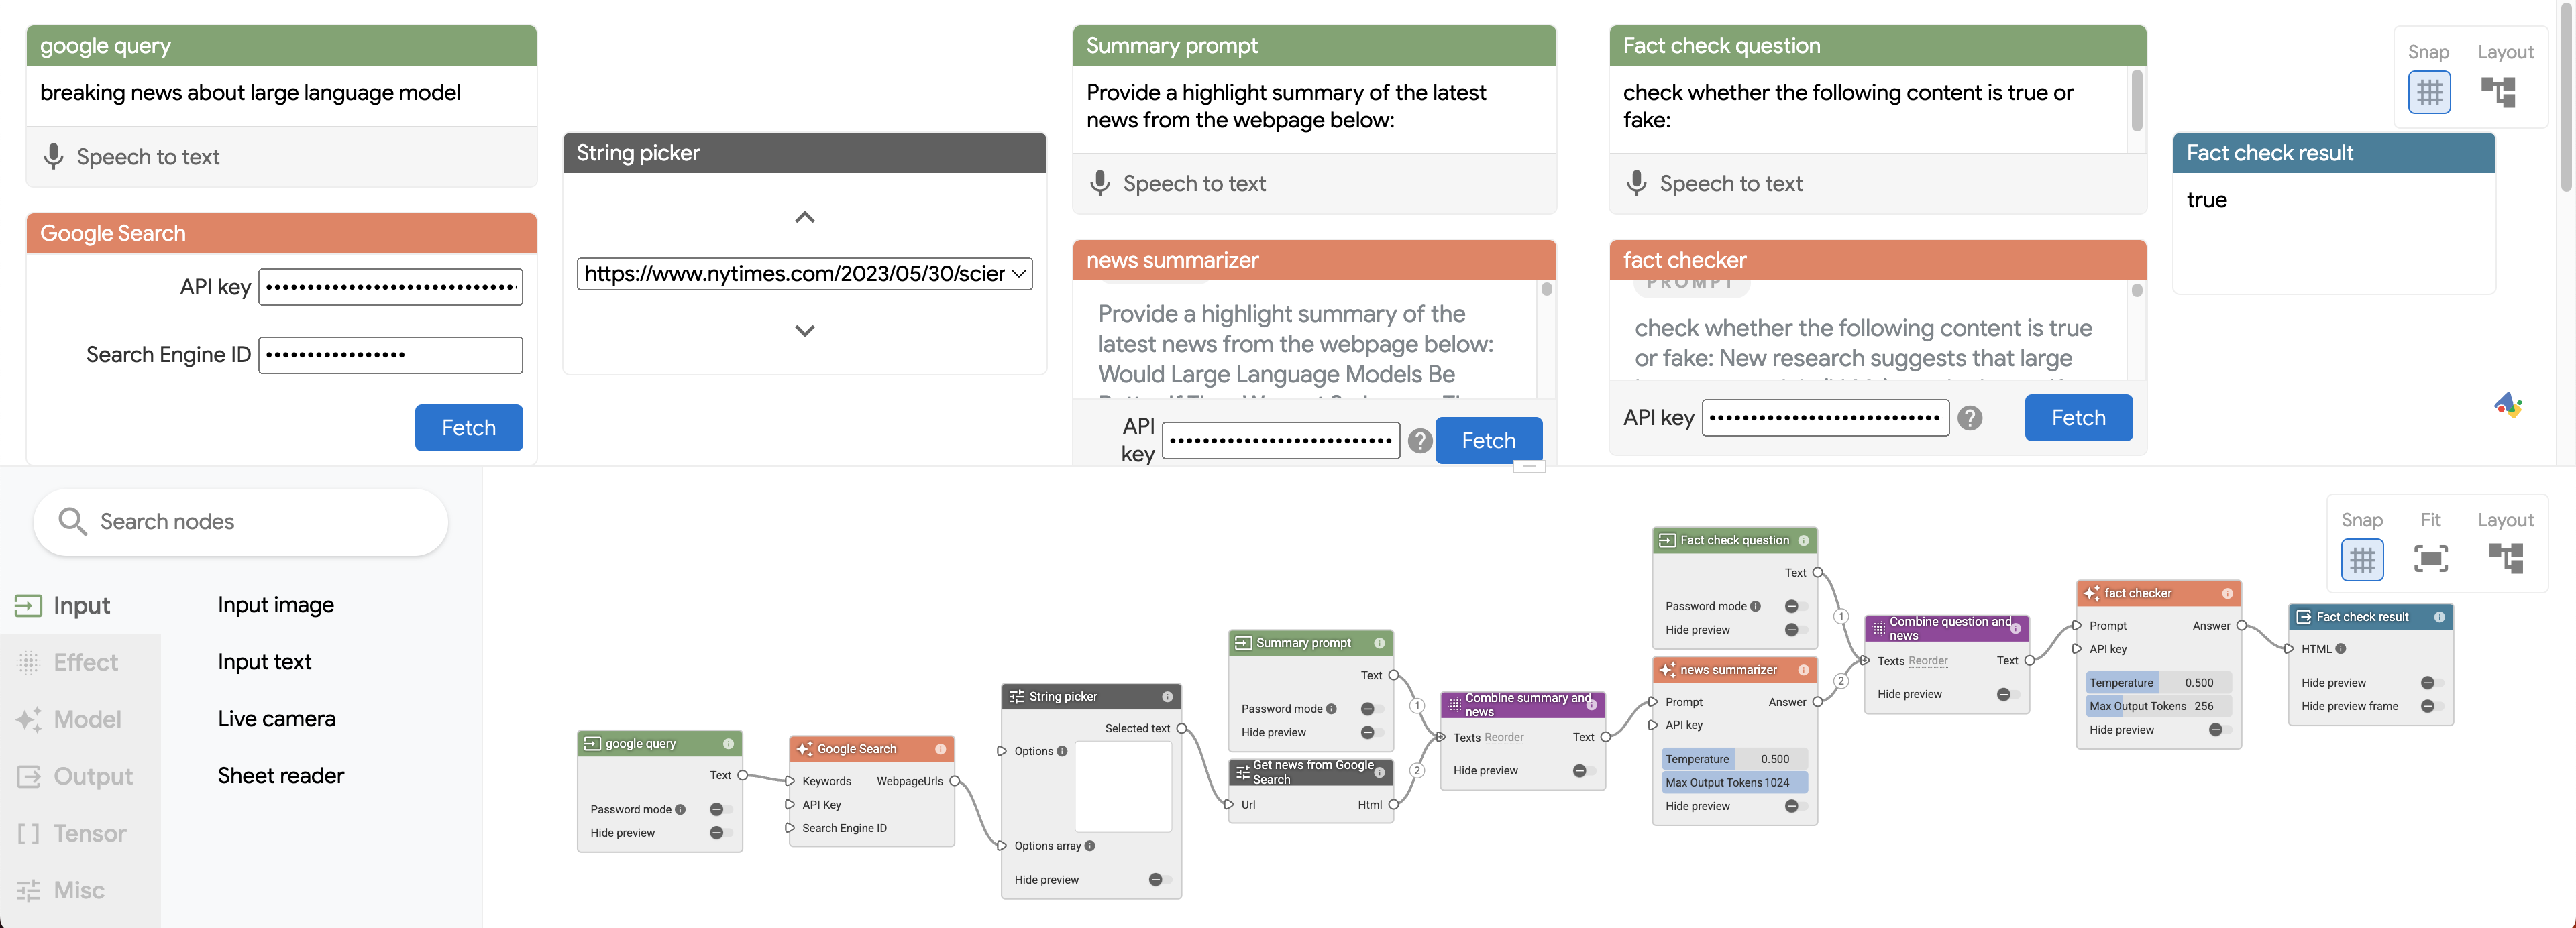Screen dimensions: 2576x928
Task: Click Fetch button in Google Search panel
Action: click(468, 428)
